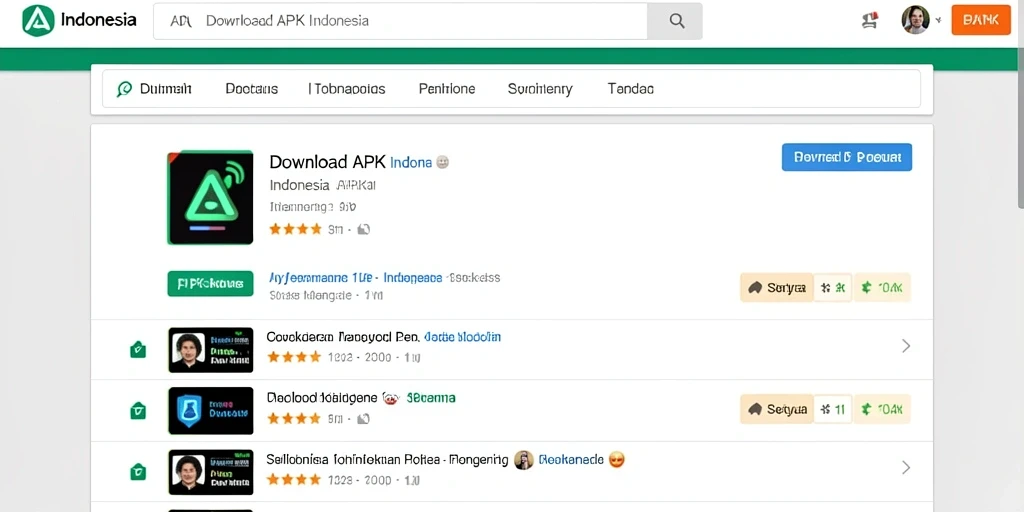
Task: Click the magnifier search button
Action: 675,21
